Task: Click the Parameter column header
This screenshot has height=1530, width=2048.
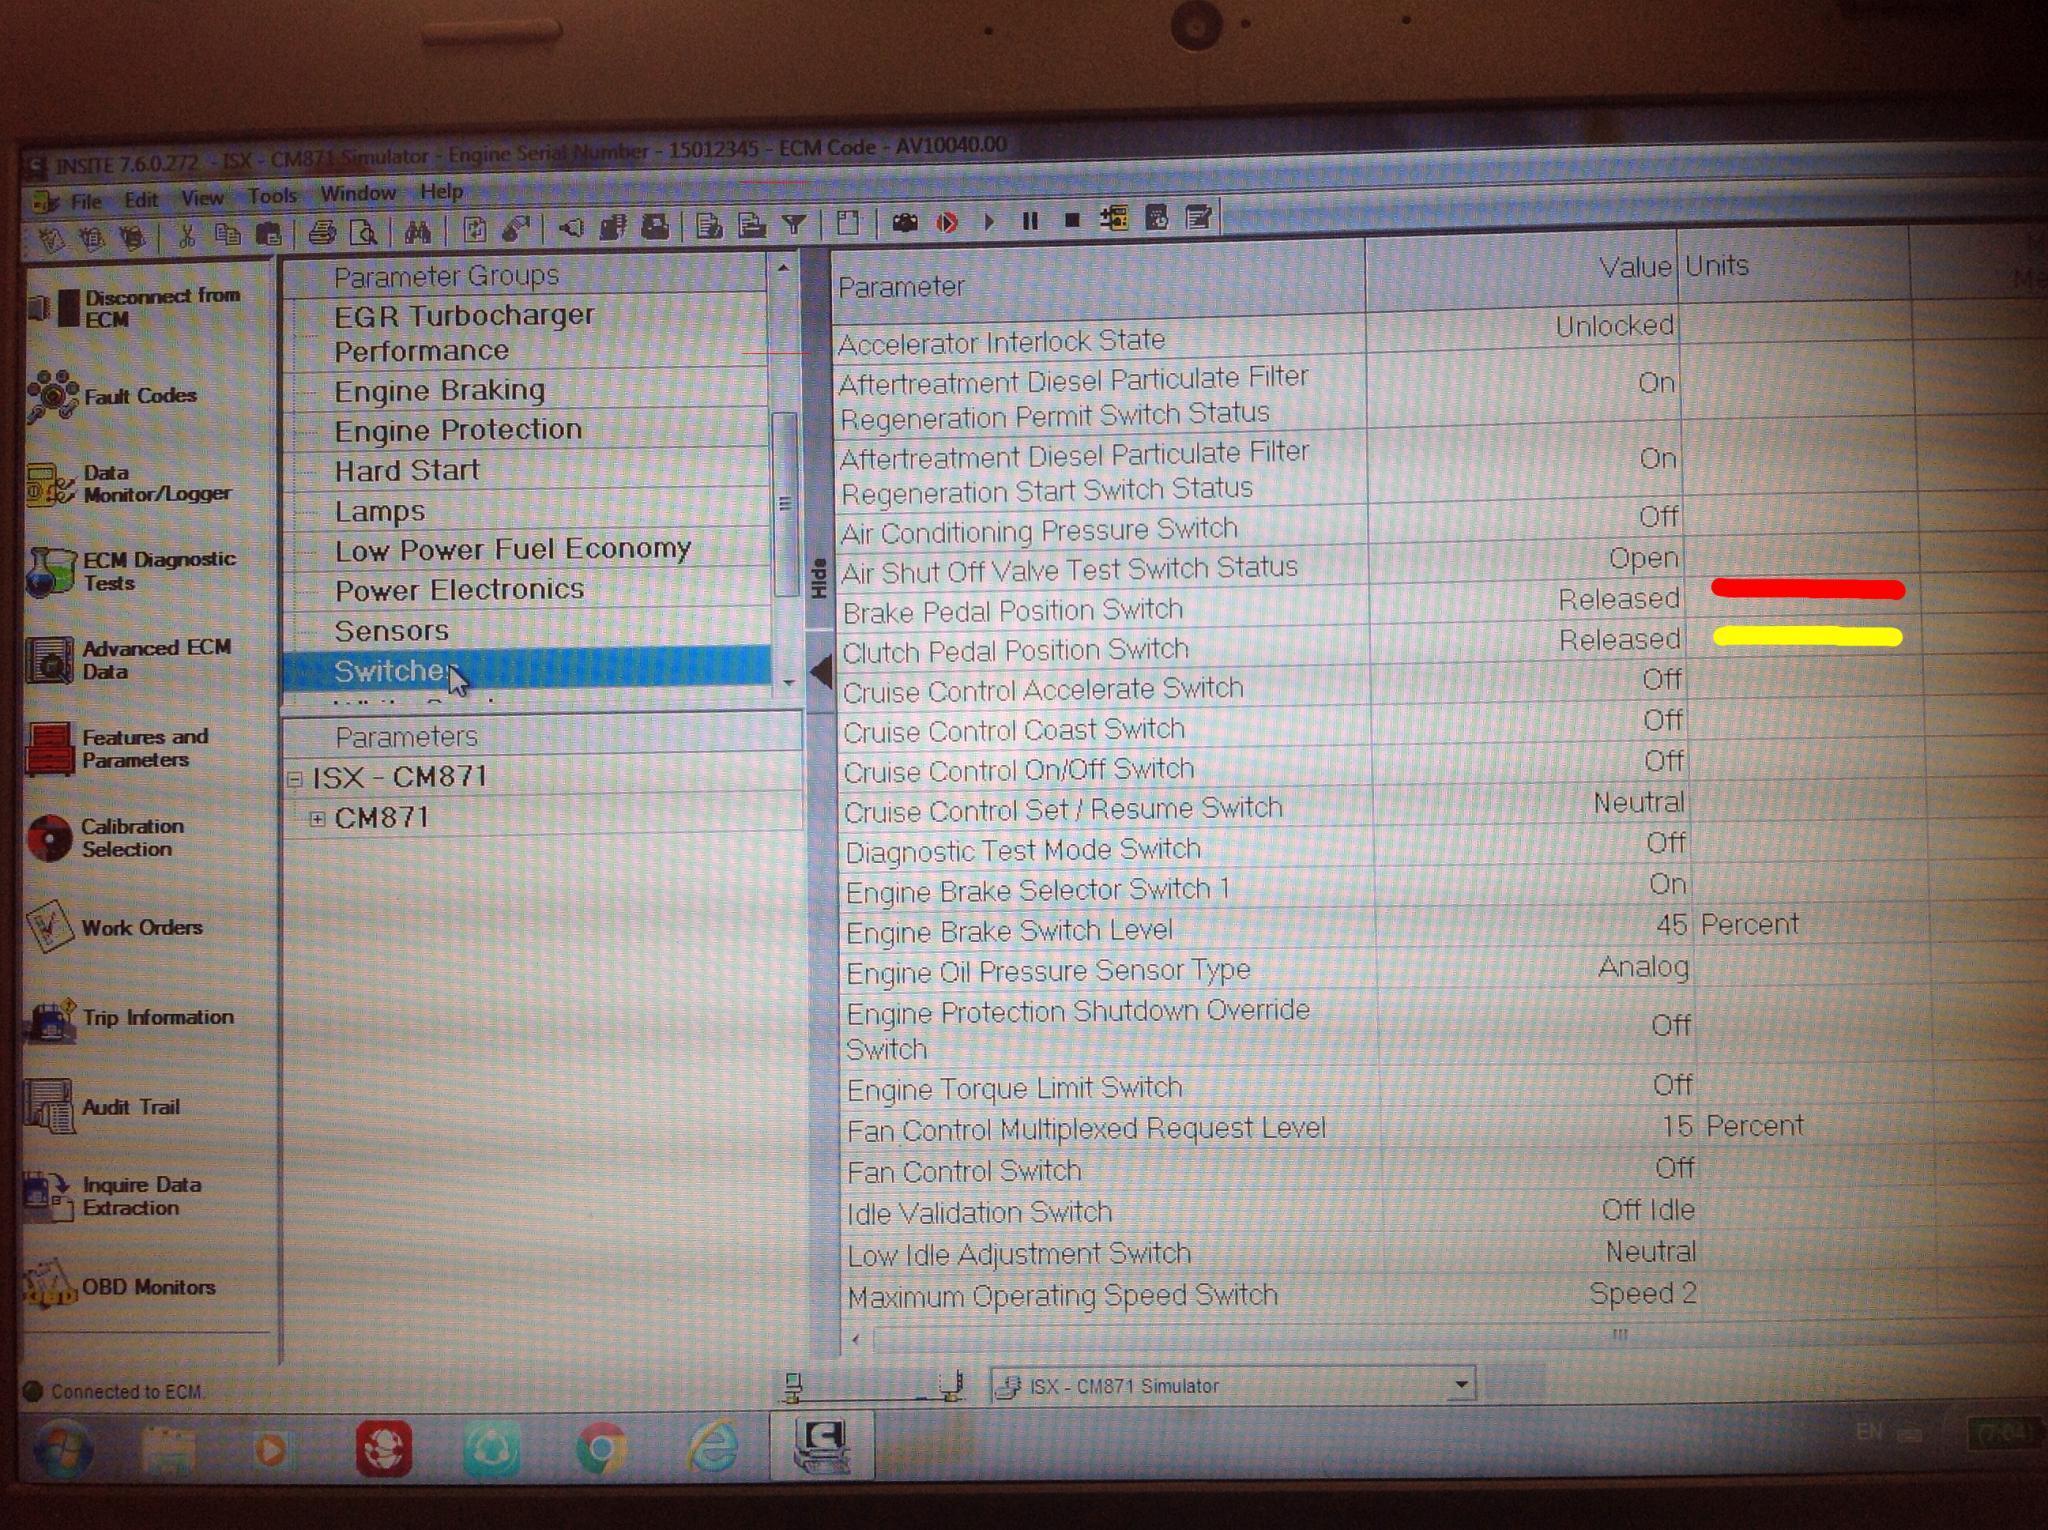Action: pos(1098,280)
